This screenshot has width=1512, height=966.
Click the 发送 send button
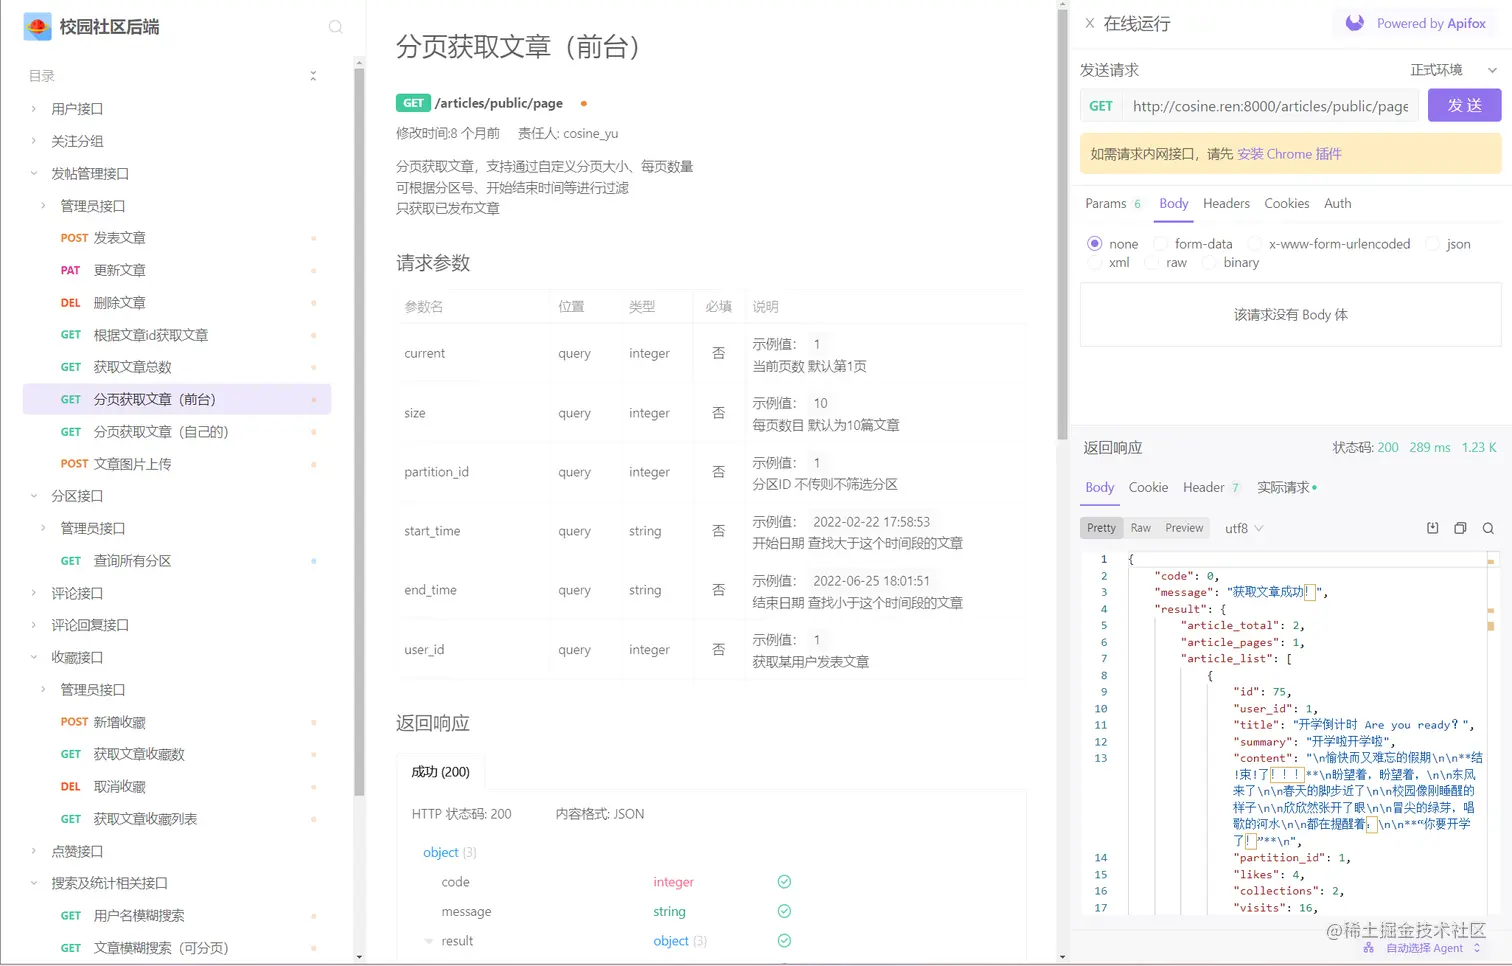(x=1464, y=105)
